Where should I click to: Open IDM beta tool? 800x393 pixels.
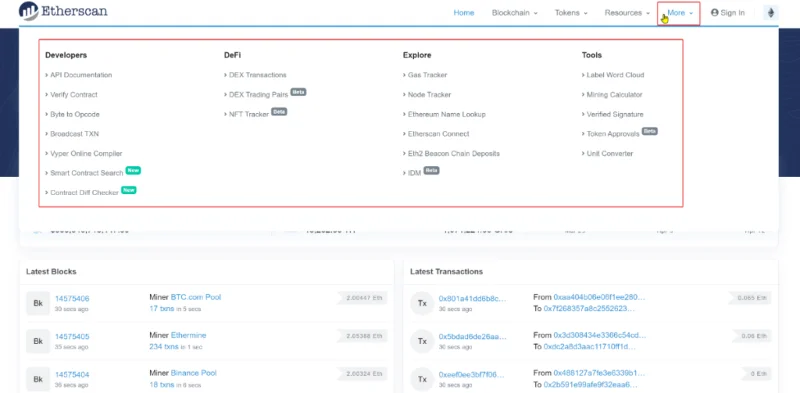[x=415, y=173]
